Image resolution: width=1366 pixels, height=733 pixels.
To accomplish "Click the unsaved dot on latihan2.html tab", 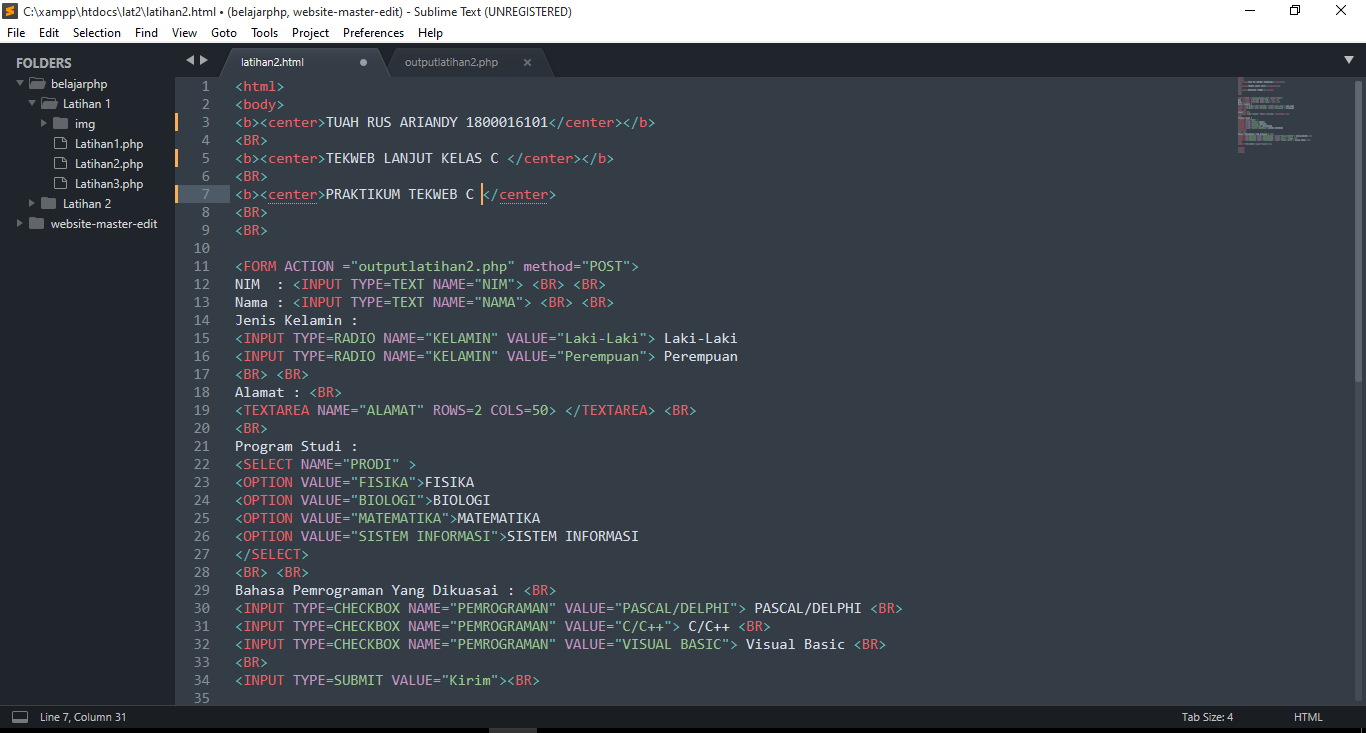I will pyautogui.click(x=363, y=62).
